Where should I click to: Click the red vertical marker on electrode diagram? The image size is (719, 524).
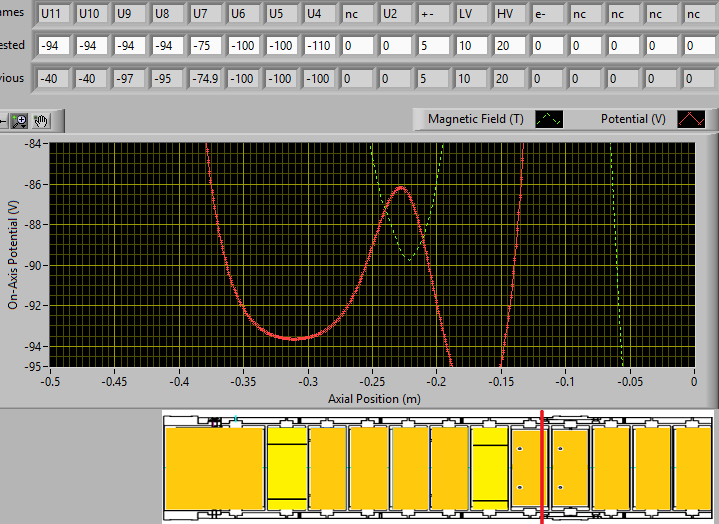pos(541,465)
